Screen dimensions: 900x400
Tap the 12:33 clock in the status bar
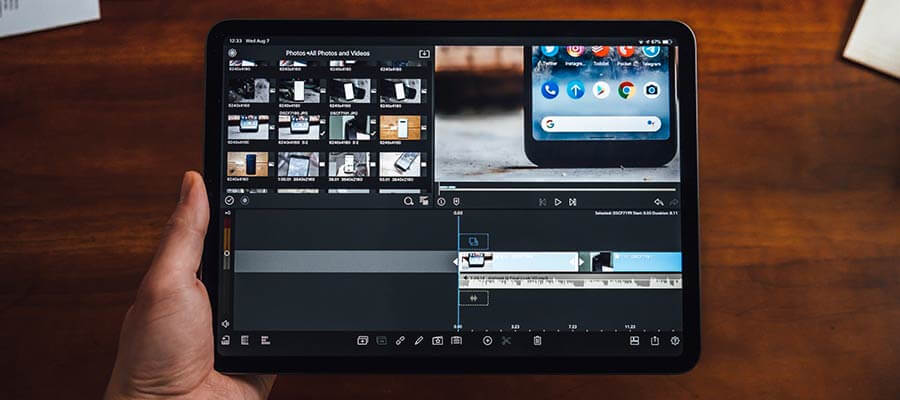coord(235,41)
